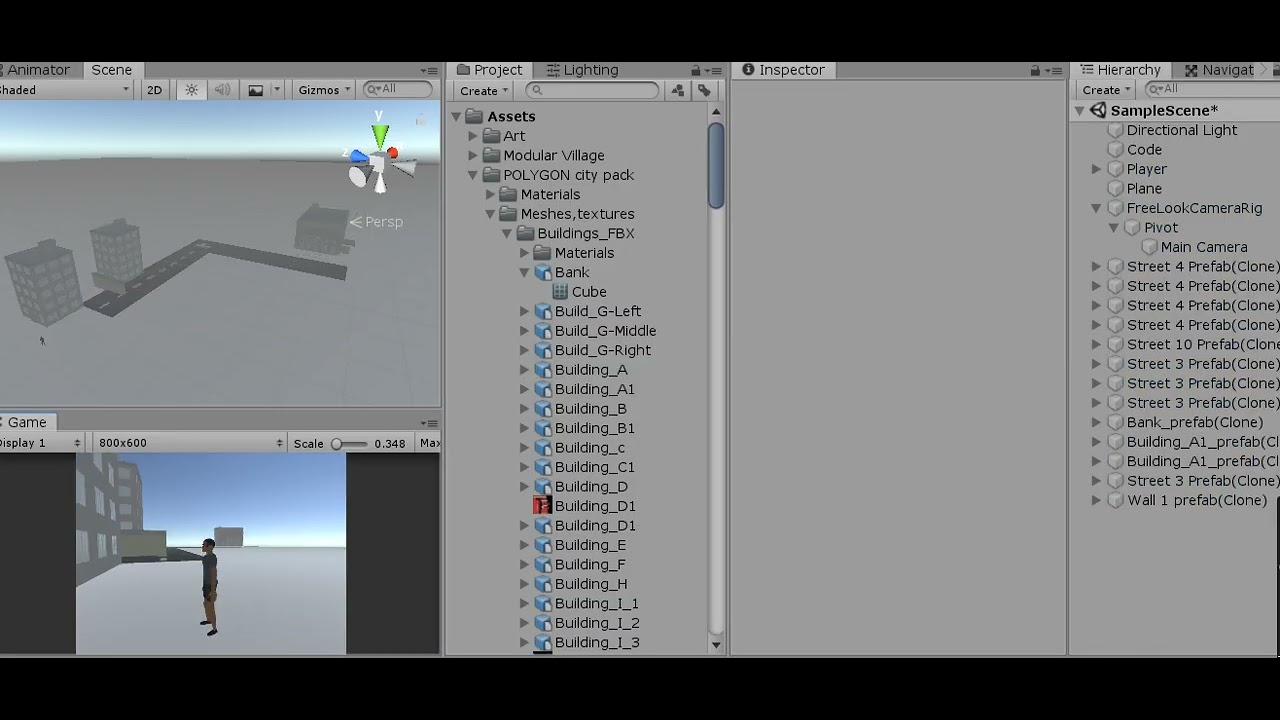Toggle the Inspector panel lock icon

pos(1036,70)
